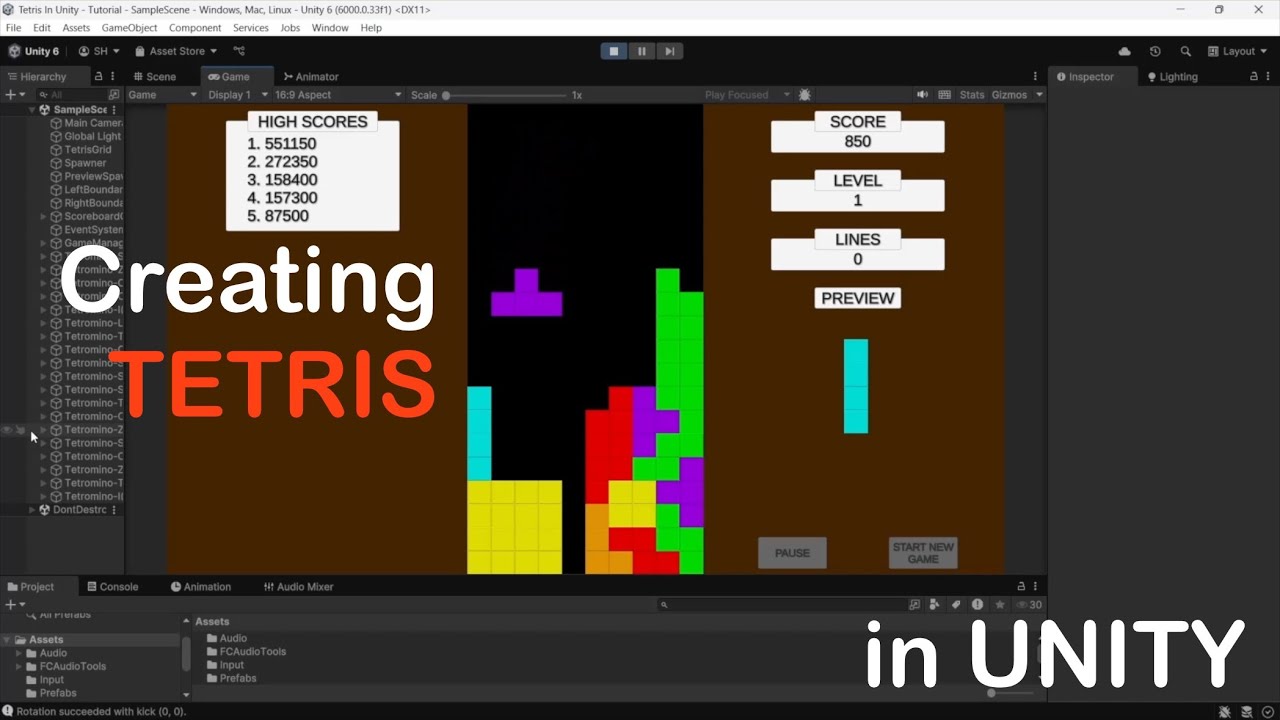Switch to the Inspector tab
The height and width of the screenshot is (720, 1280).
click(x=1091, y=76)
